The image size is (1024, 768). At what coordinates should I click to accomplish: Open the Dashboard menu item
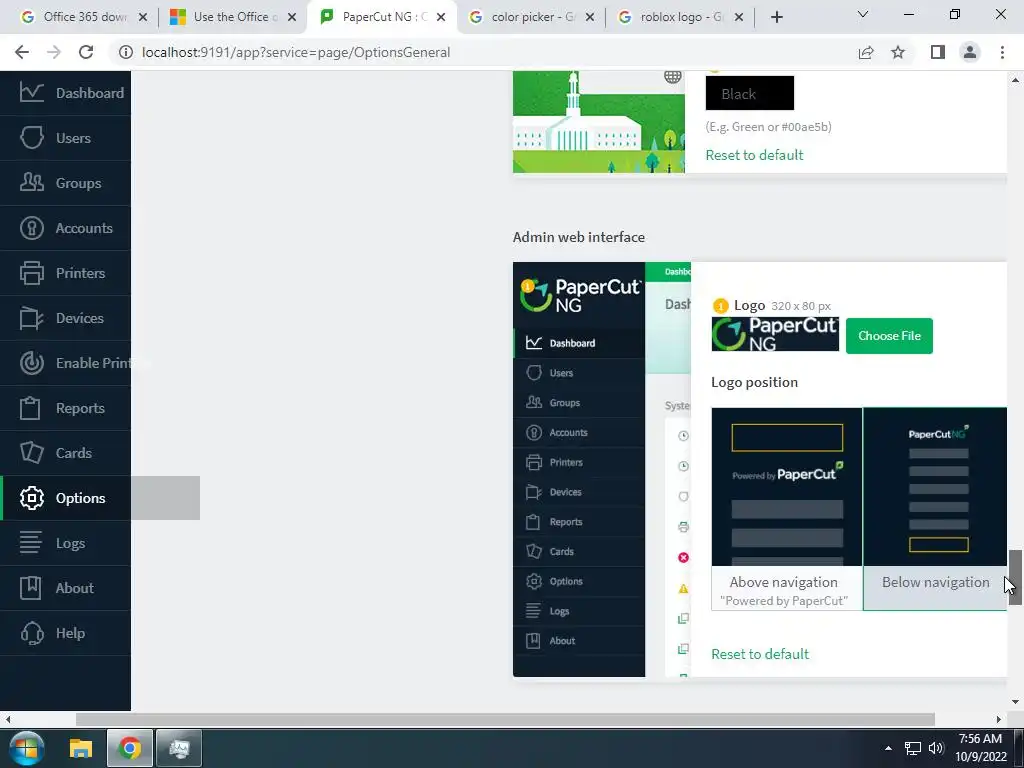coord(65,93)
